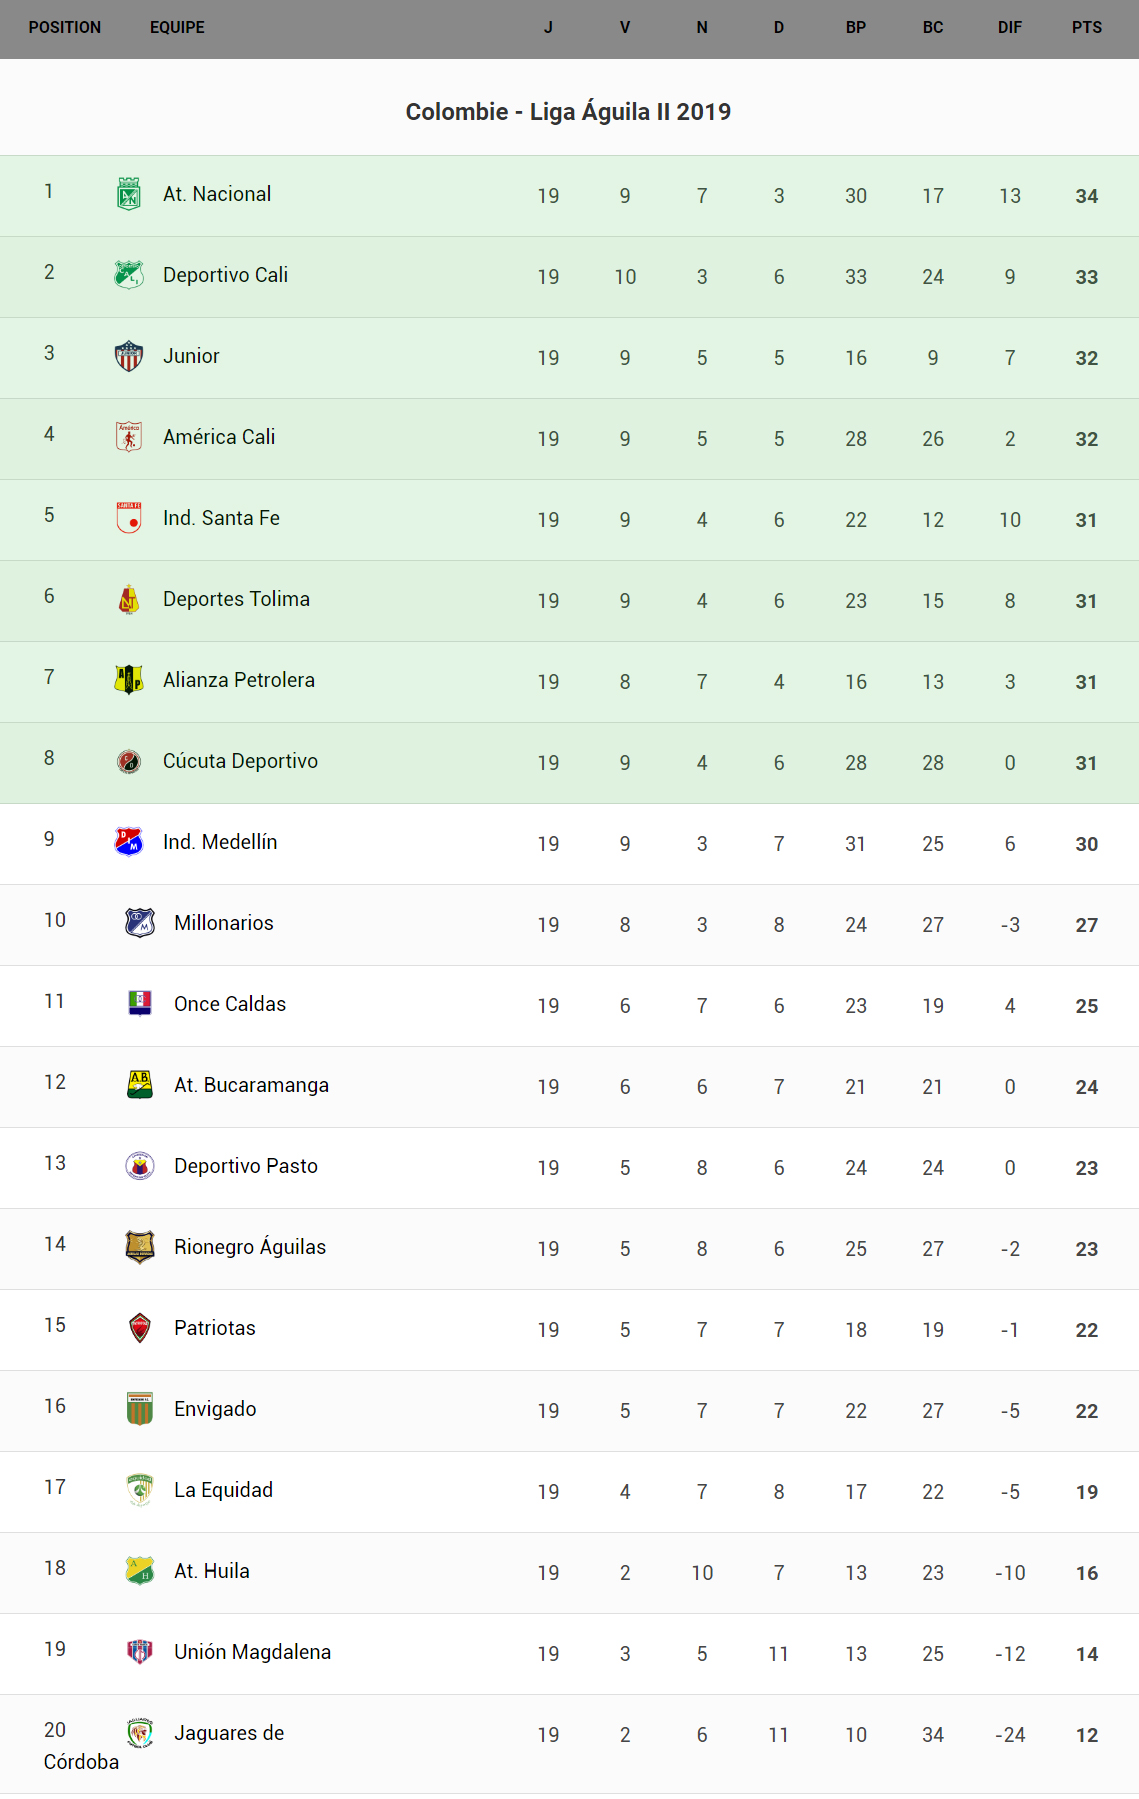Open the América Cali team link
The height and width of the screenshot is (1799, 1139).
click(219, 437)
